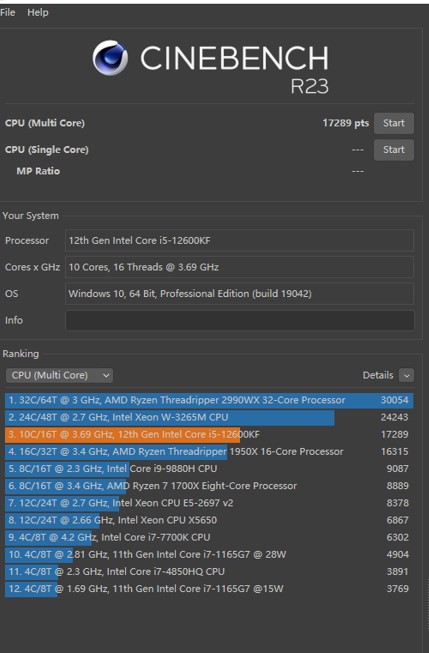This screenshot has height=653, width=429.
Task: Start the CPU Single Core benchmark
Action: click(x=394, y=150)
